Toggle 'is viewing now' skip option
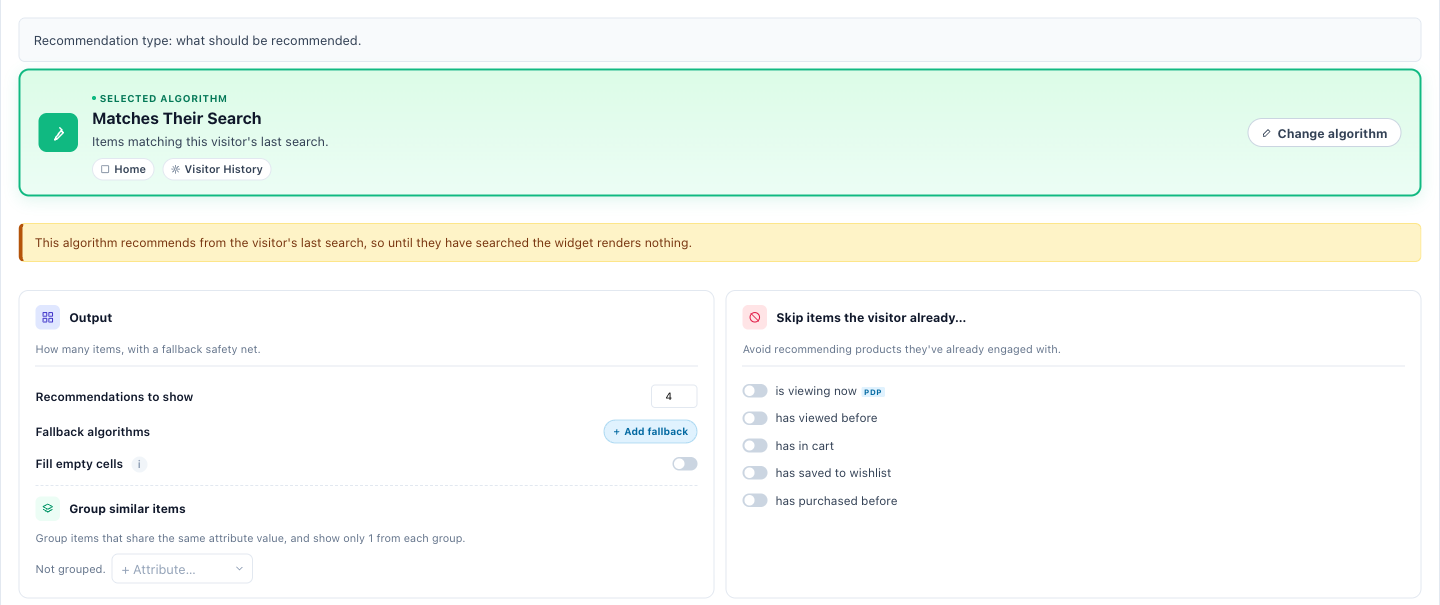Screen dimensions: 1440x605 [x=755, y=391]
